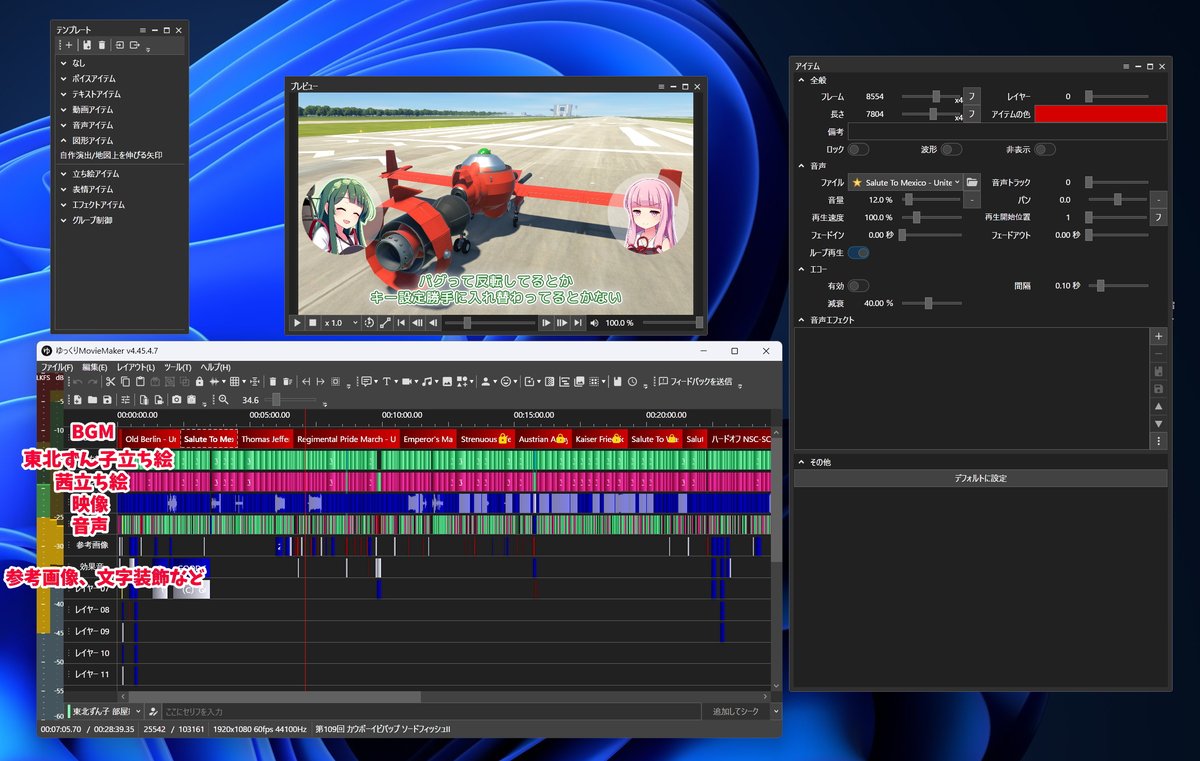Screen dimensions: 1200x761
Task: Add an image item with the picture icon
Action: (x=447, y=382)
